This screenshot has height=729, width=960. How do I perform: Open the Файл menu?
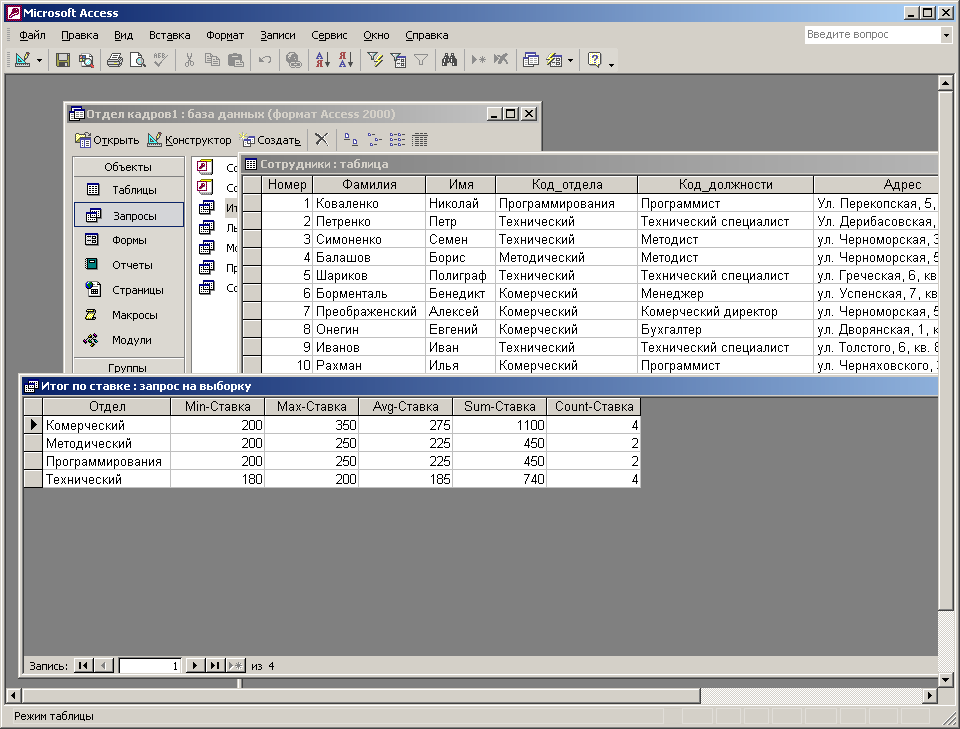[x=32, y=36]
